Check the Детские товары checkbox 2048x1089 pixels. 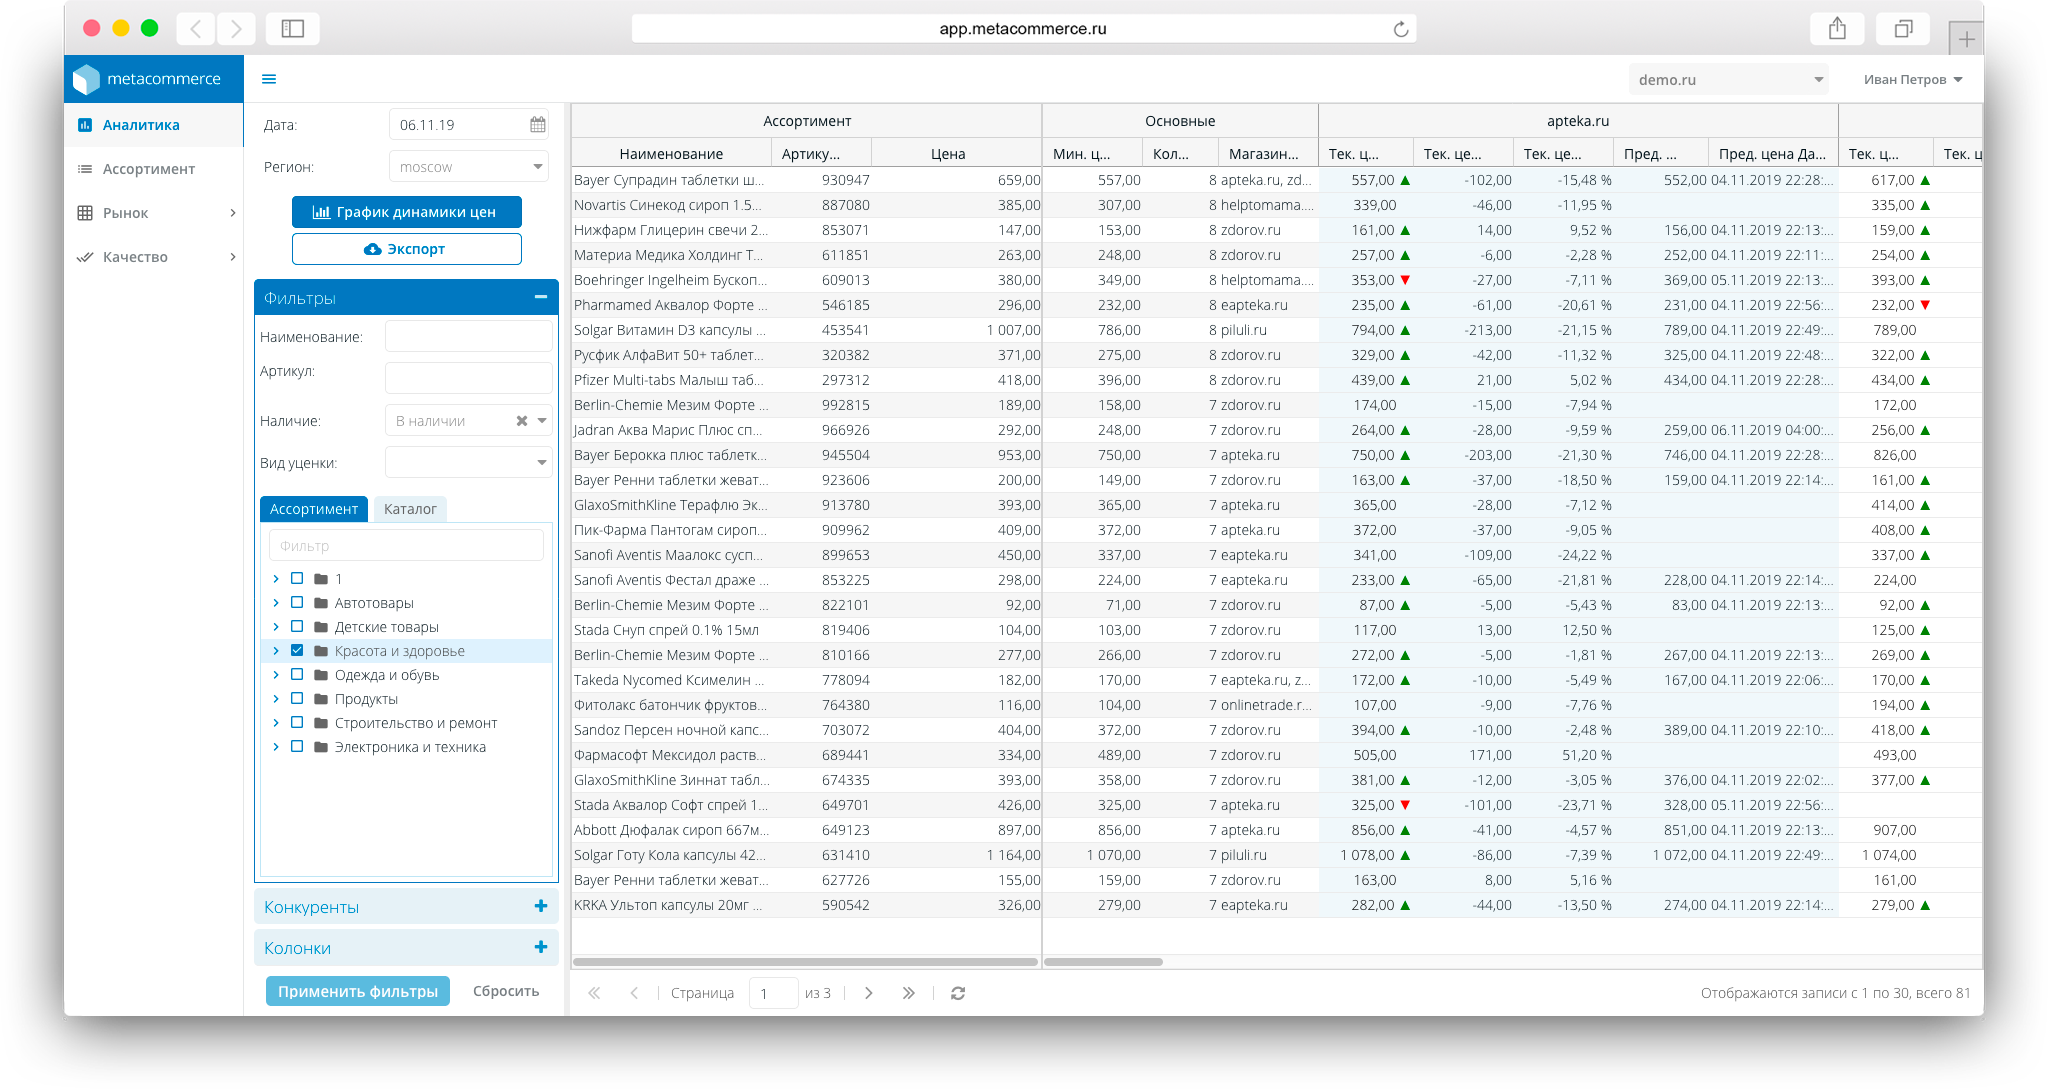(x=297, y=626)
